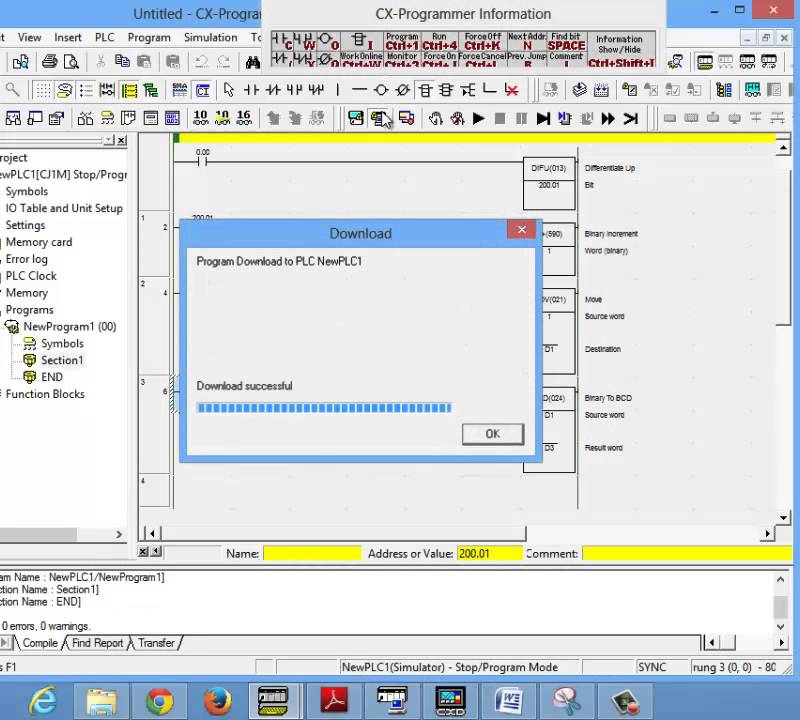Select the arrow selection pointer tool

[229, 90]
